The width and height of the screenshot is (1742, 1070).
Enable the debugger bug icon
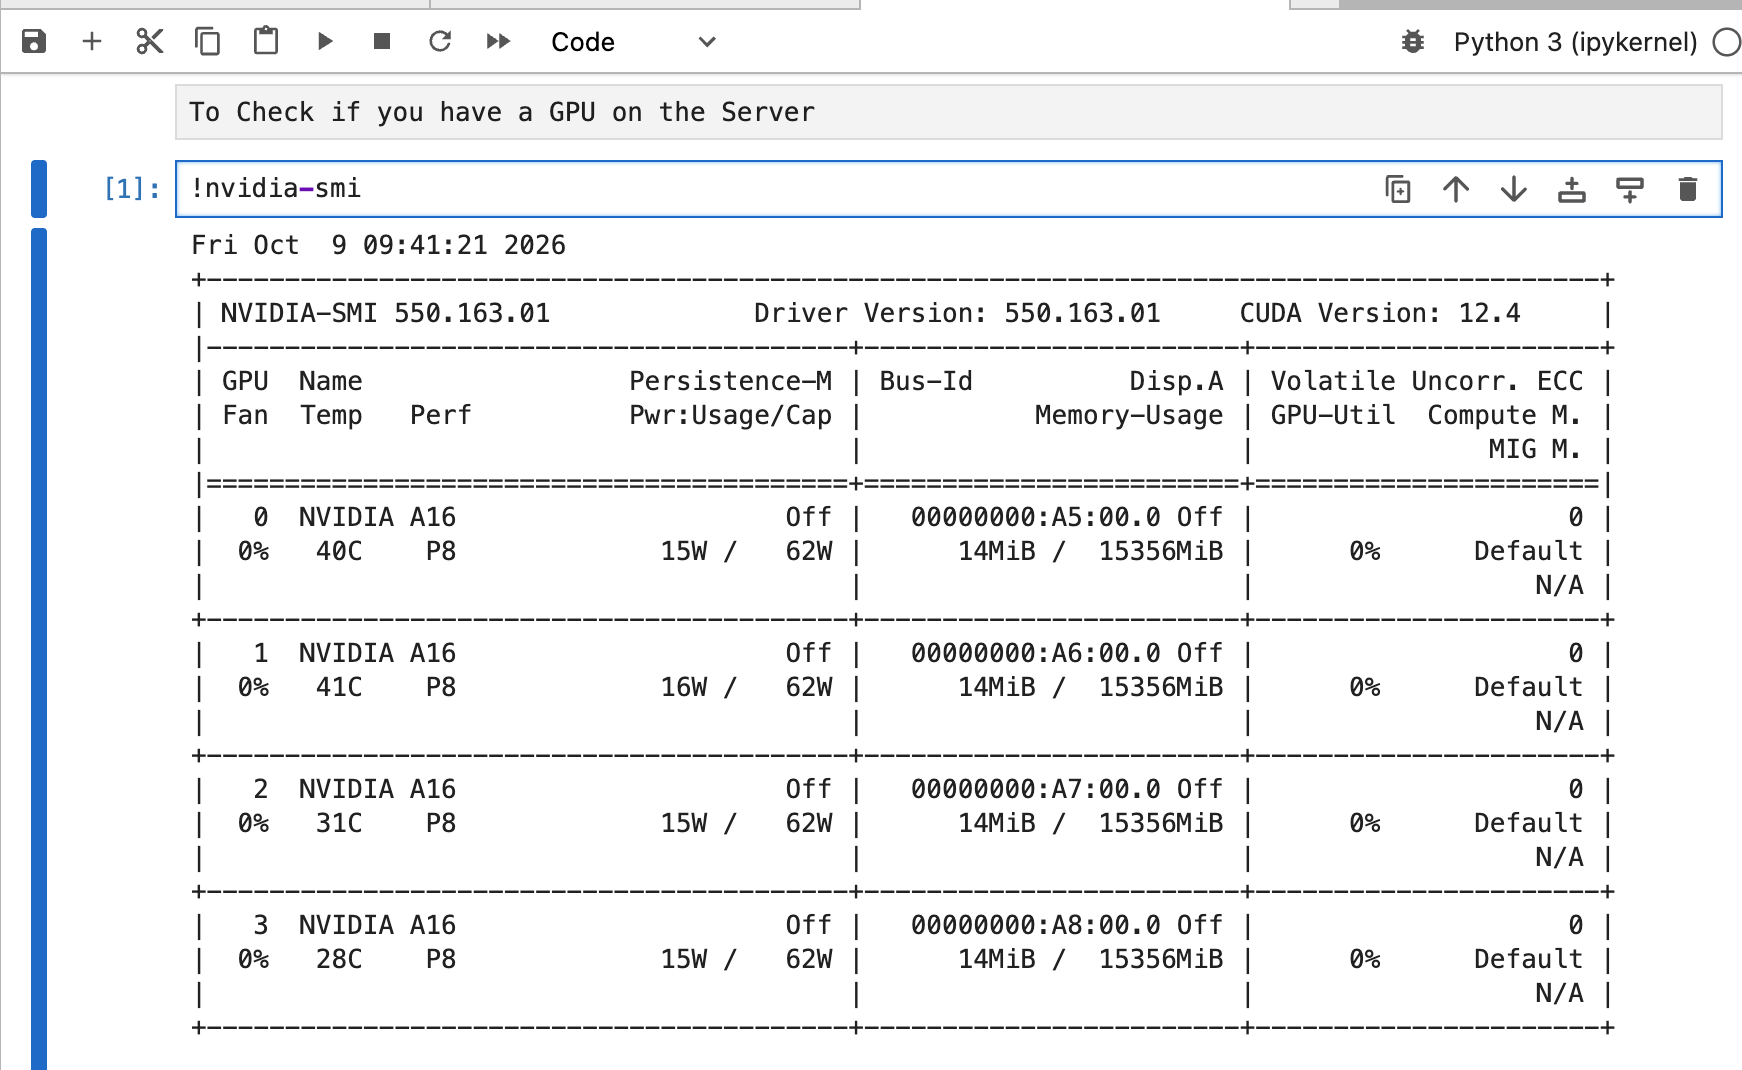pos(1413,42)
